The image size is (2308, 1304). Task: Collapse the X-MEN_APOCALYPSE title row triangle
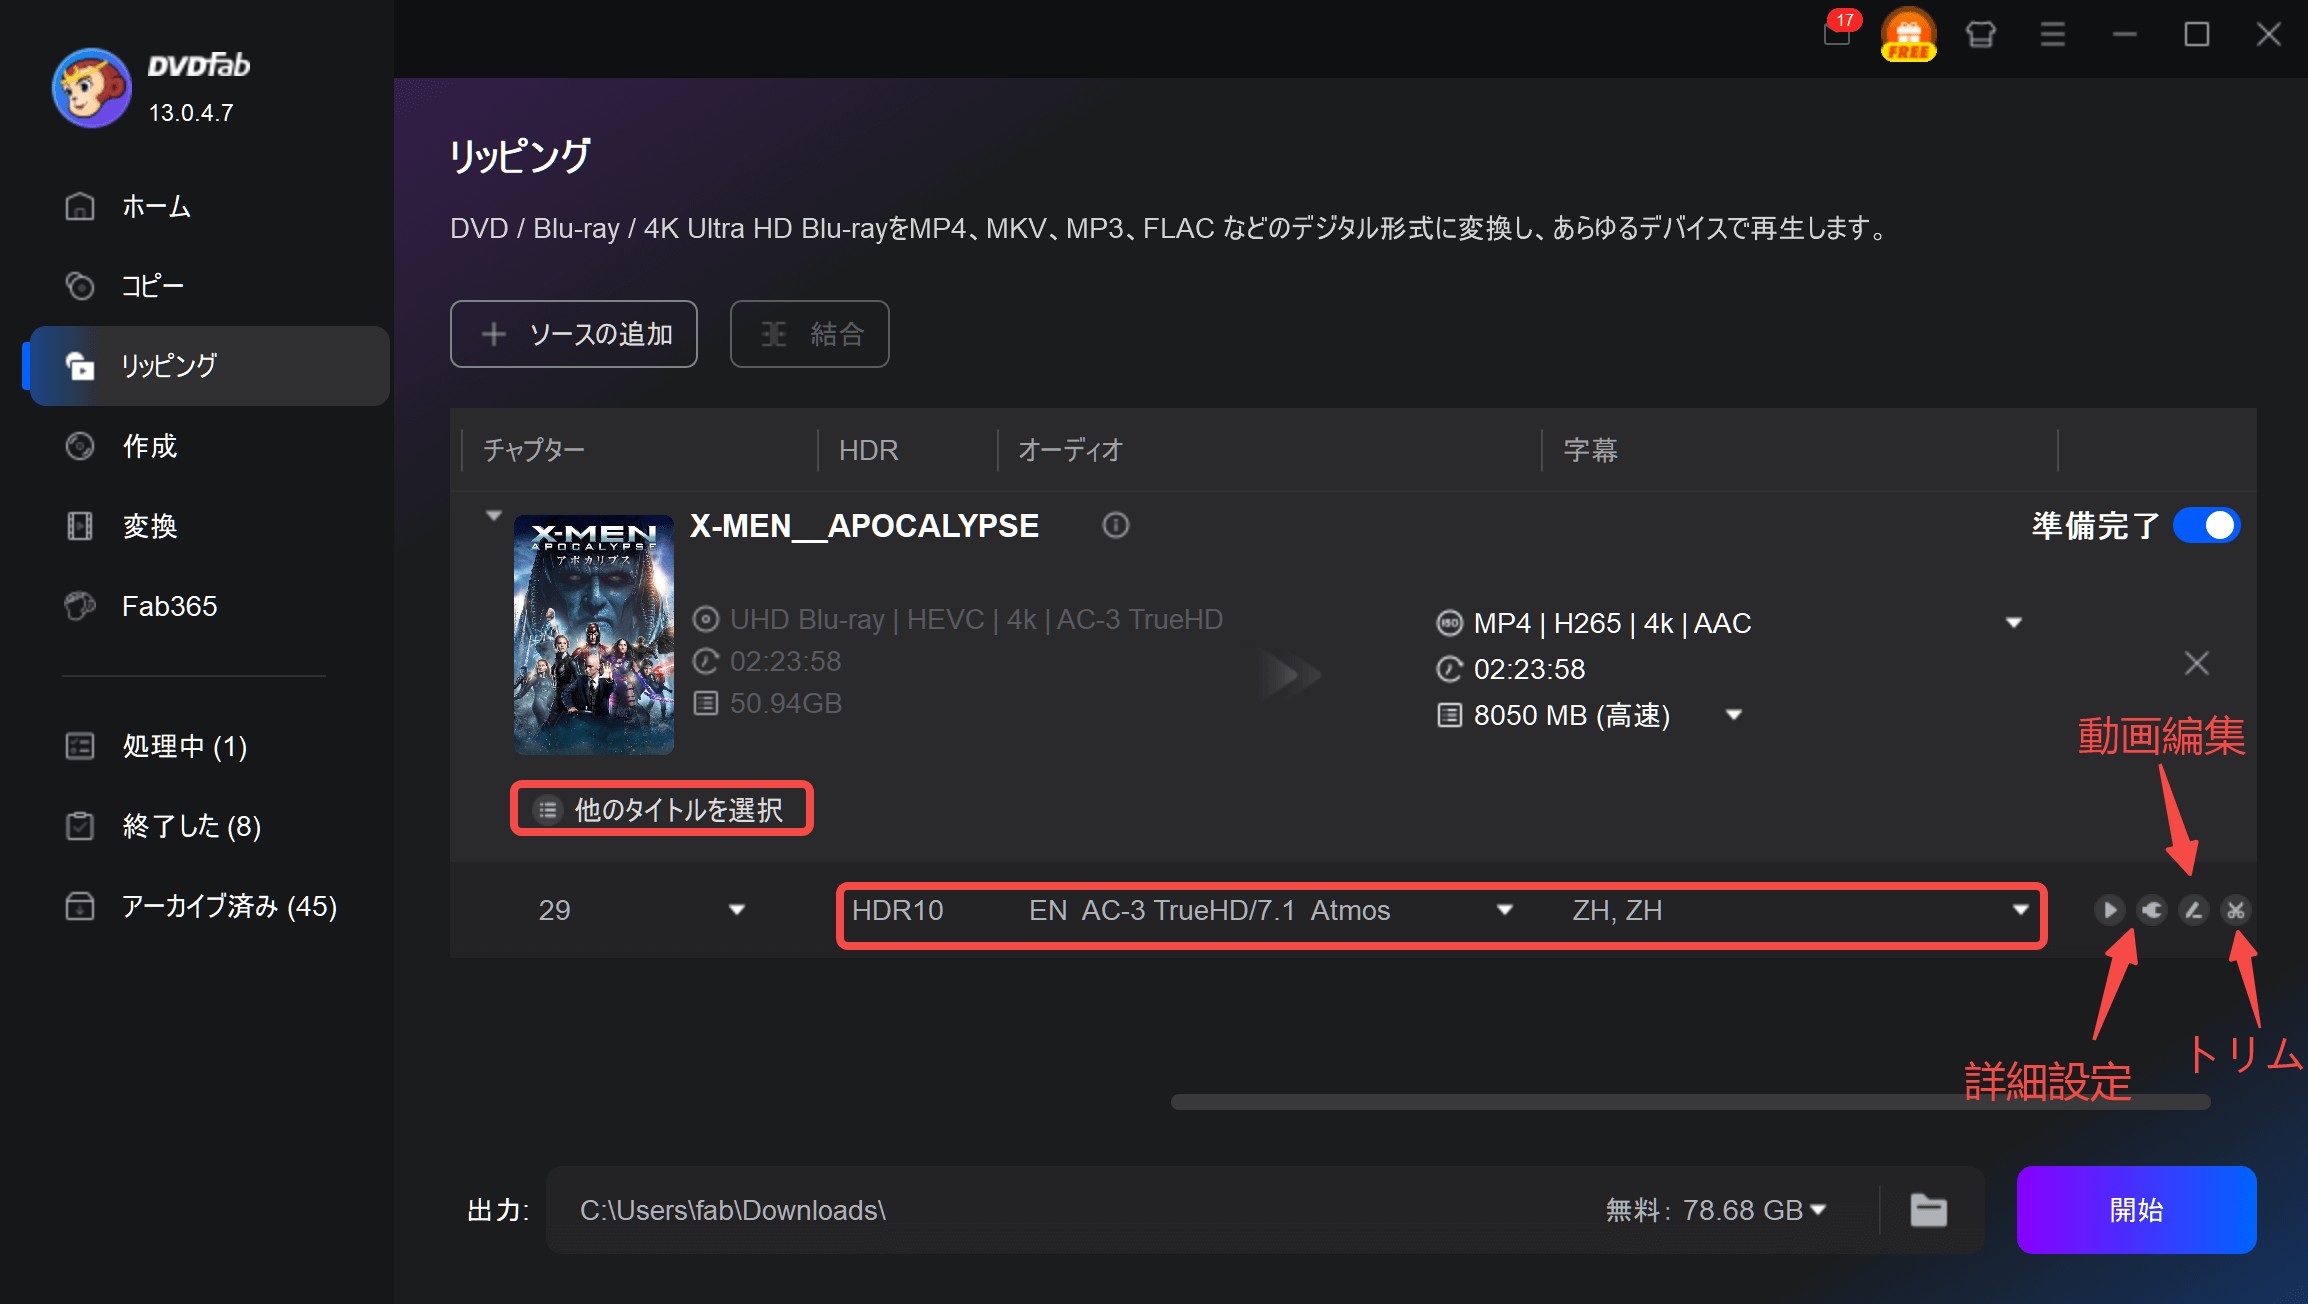click(x=493, y=516)
